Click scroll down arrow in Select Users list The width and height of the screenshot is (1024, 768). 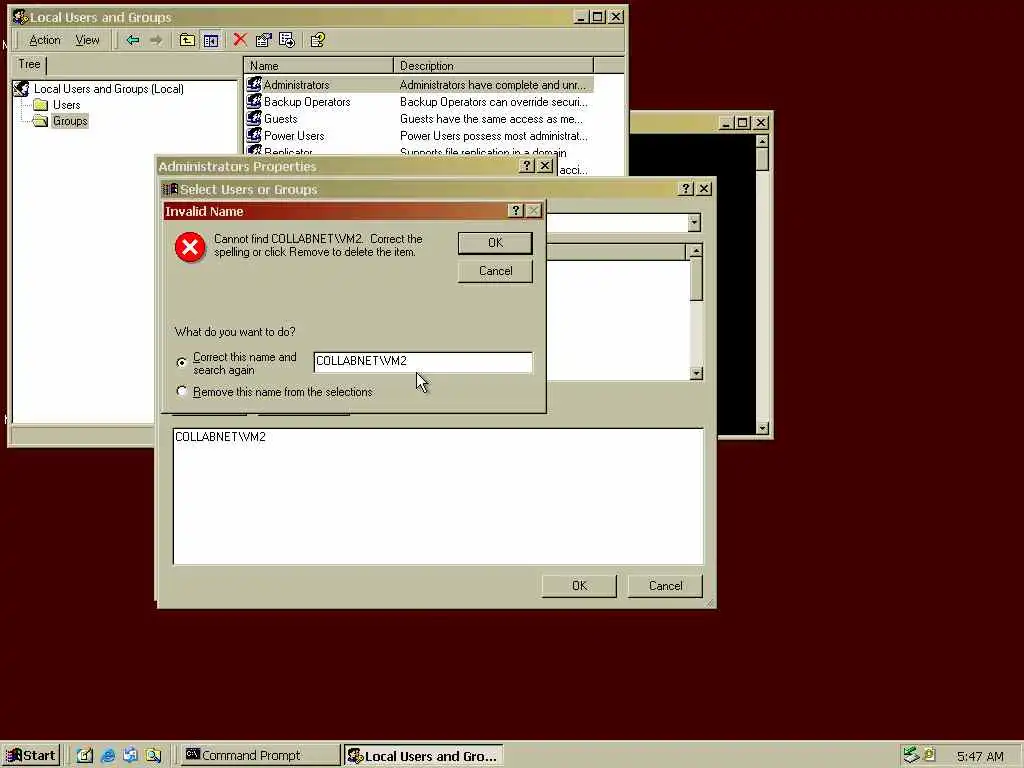point(696,373)
